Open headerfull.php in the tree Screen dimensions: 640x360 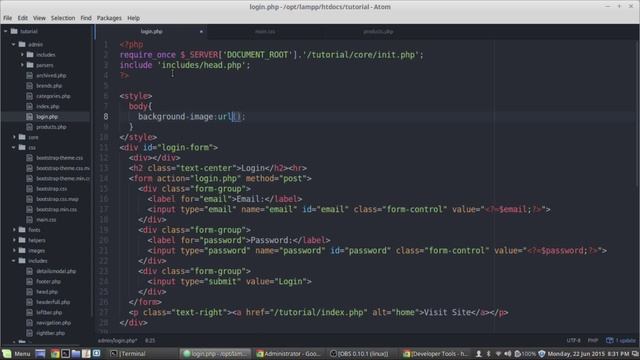53,302
